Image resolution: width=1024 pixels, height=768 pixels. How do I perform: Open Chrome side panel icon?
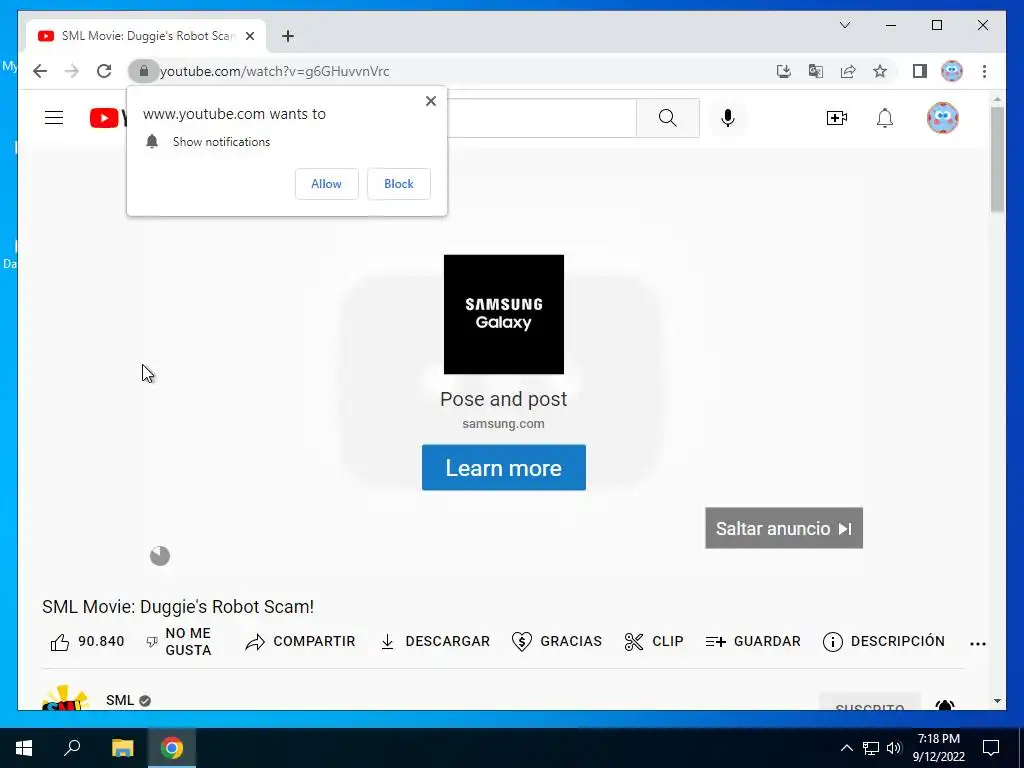point(920,71)
